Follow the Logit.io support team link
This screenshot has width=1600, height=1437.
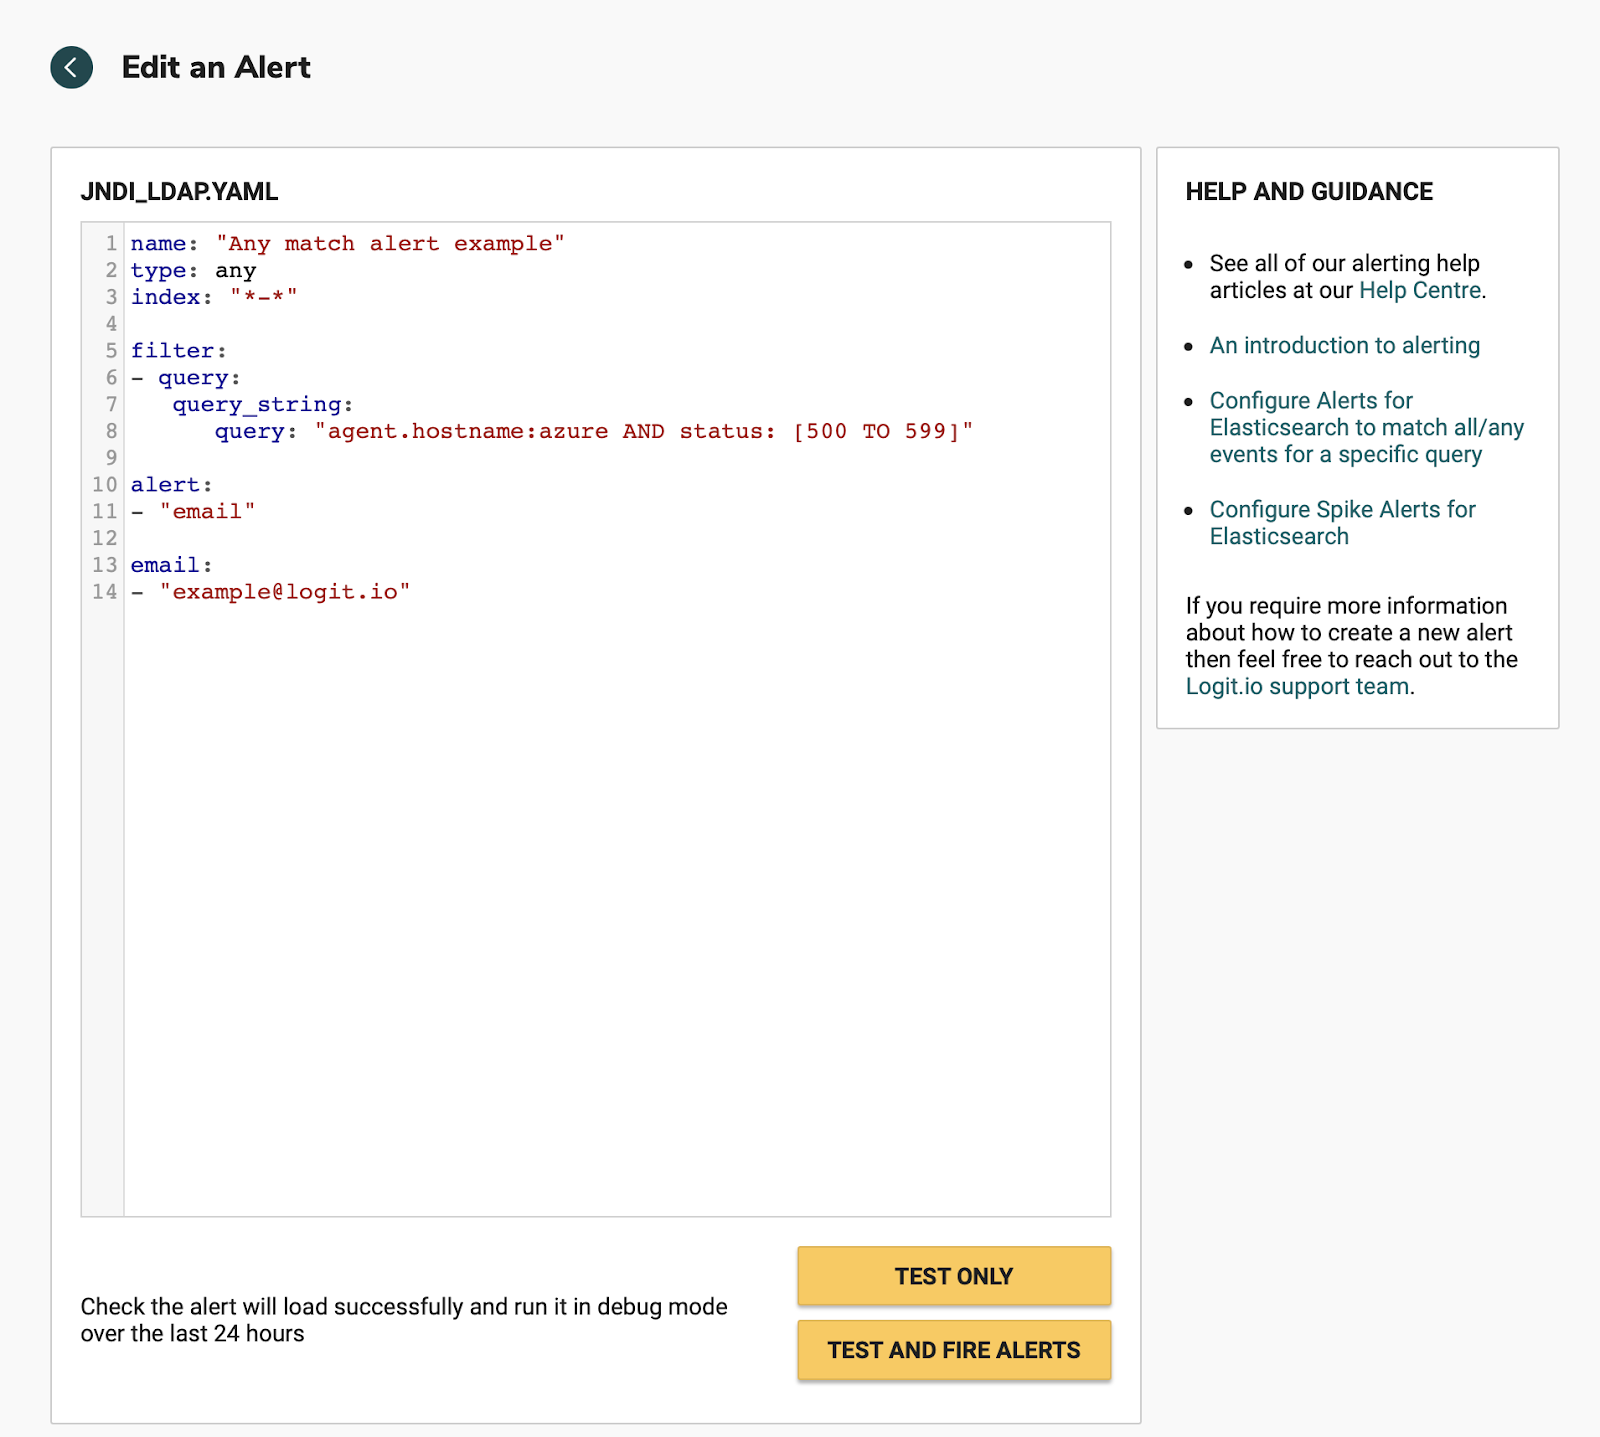1297,687
